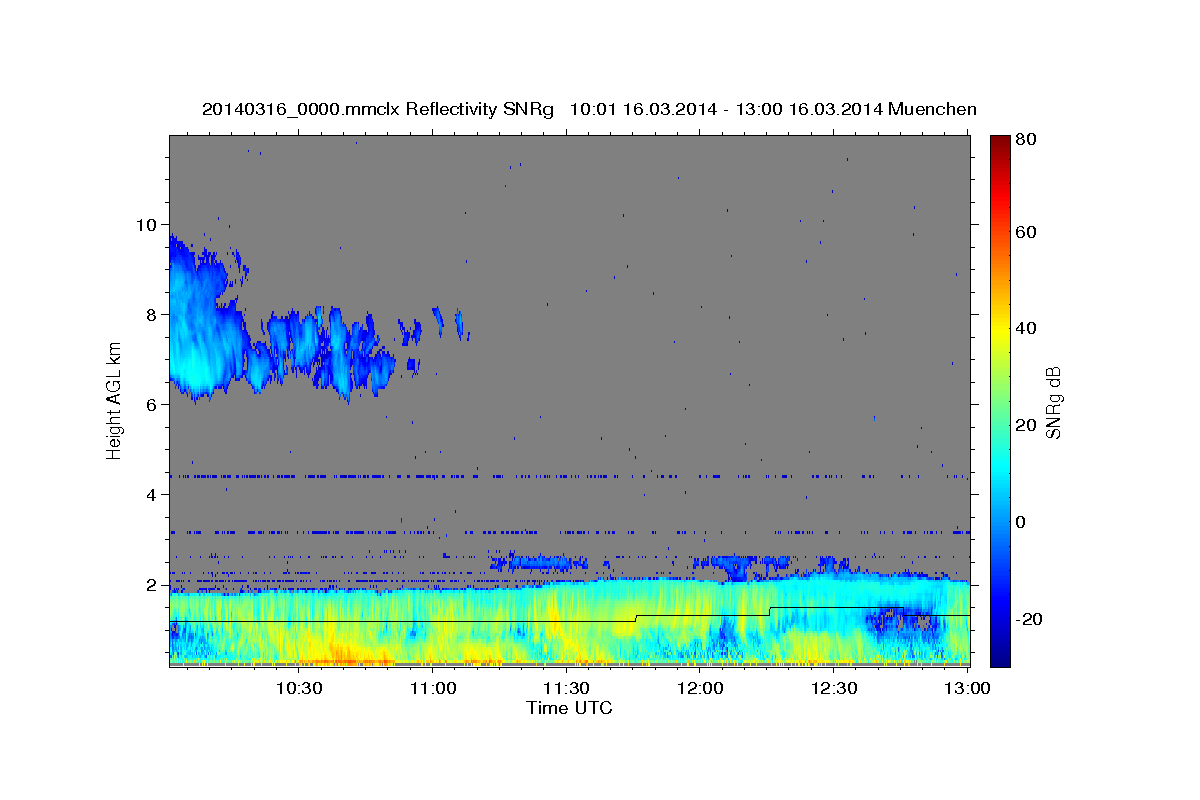Click the height tick label 2
Image resolution: width=1200 pixels, height=800 pixels.
click(153, 584)
